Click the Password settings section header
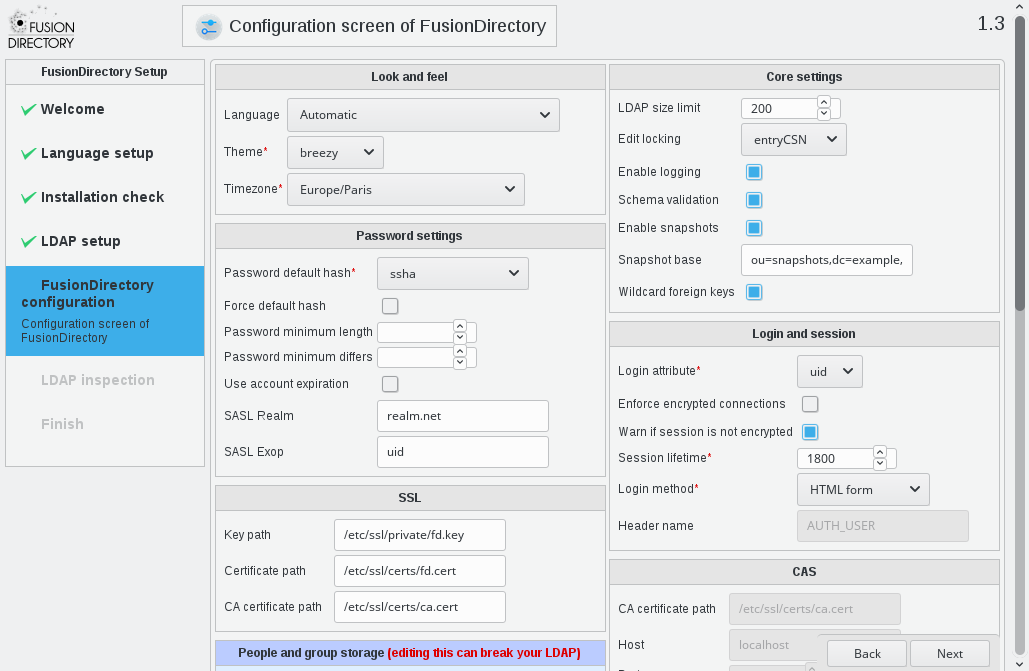The width and height of the screenshot is (1029, 671). pos(410,236)
